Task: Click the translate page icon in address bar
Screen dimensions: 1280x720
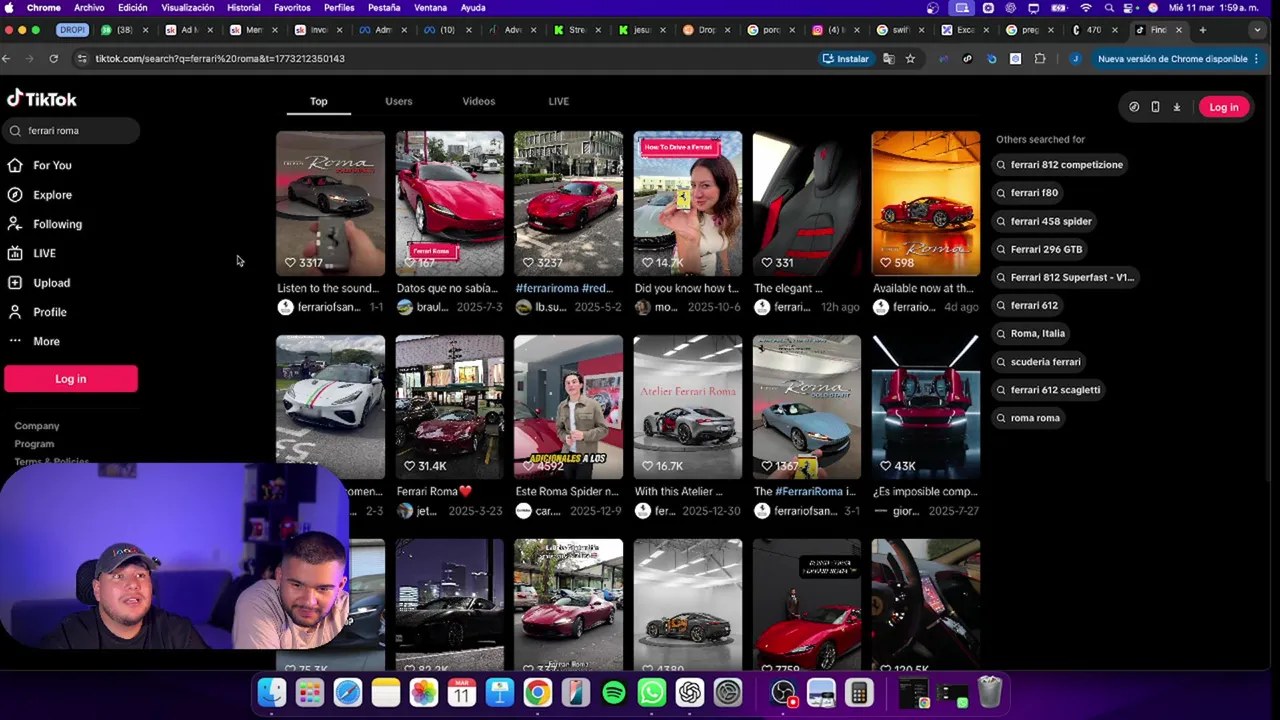Action: 888,59
